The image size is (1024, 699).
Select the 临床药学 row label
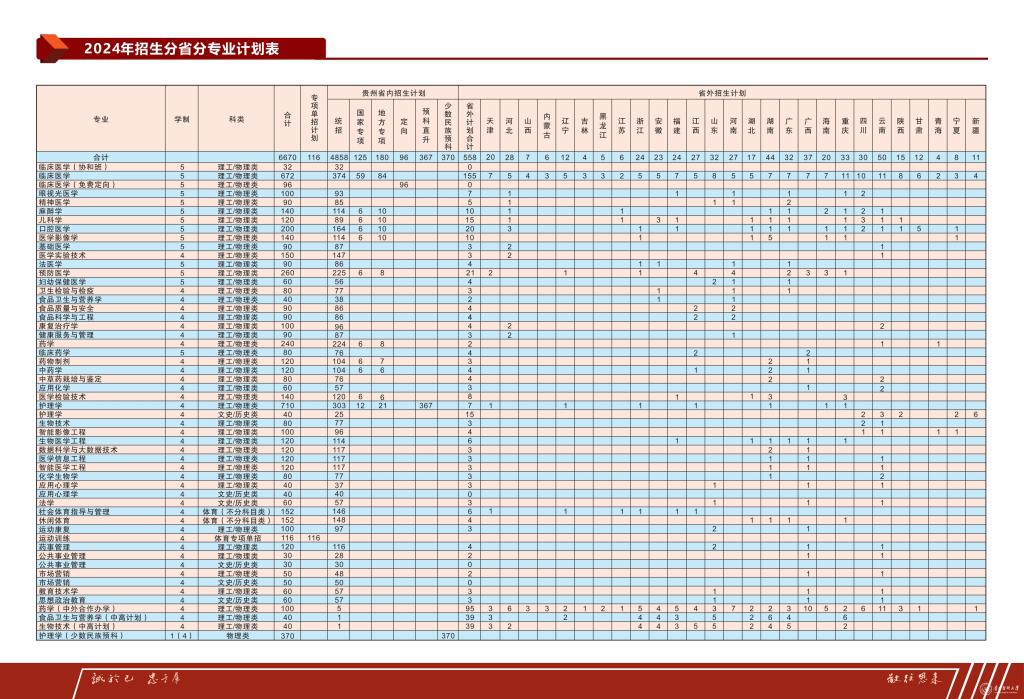click(x=54, y=352)
